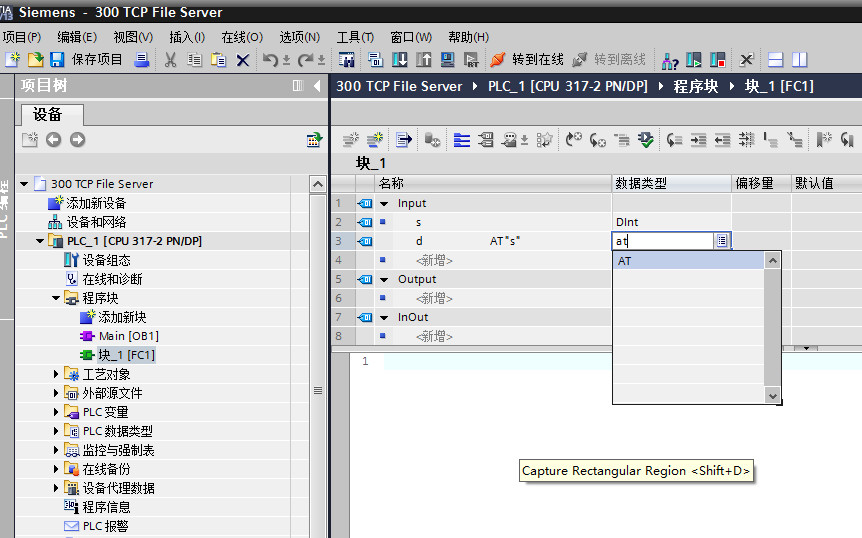Save project via 保存项目 button
Viewport: 862px width, 538px height.
[x=86, y=59]
